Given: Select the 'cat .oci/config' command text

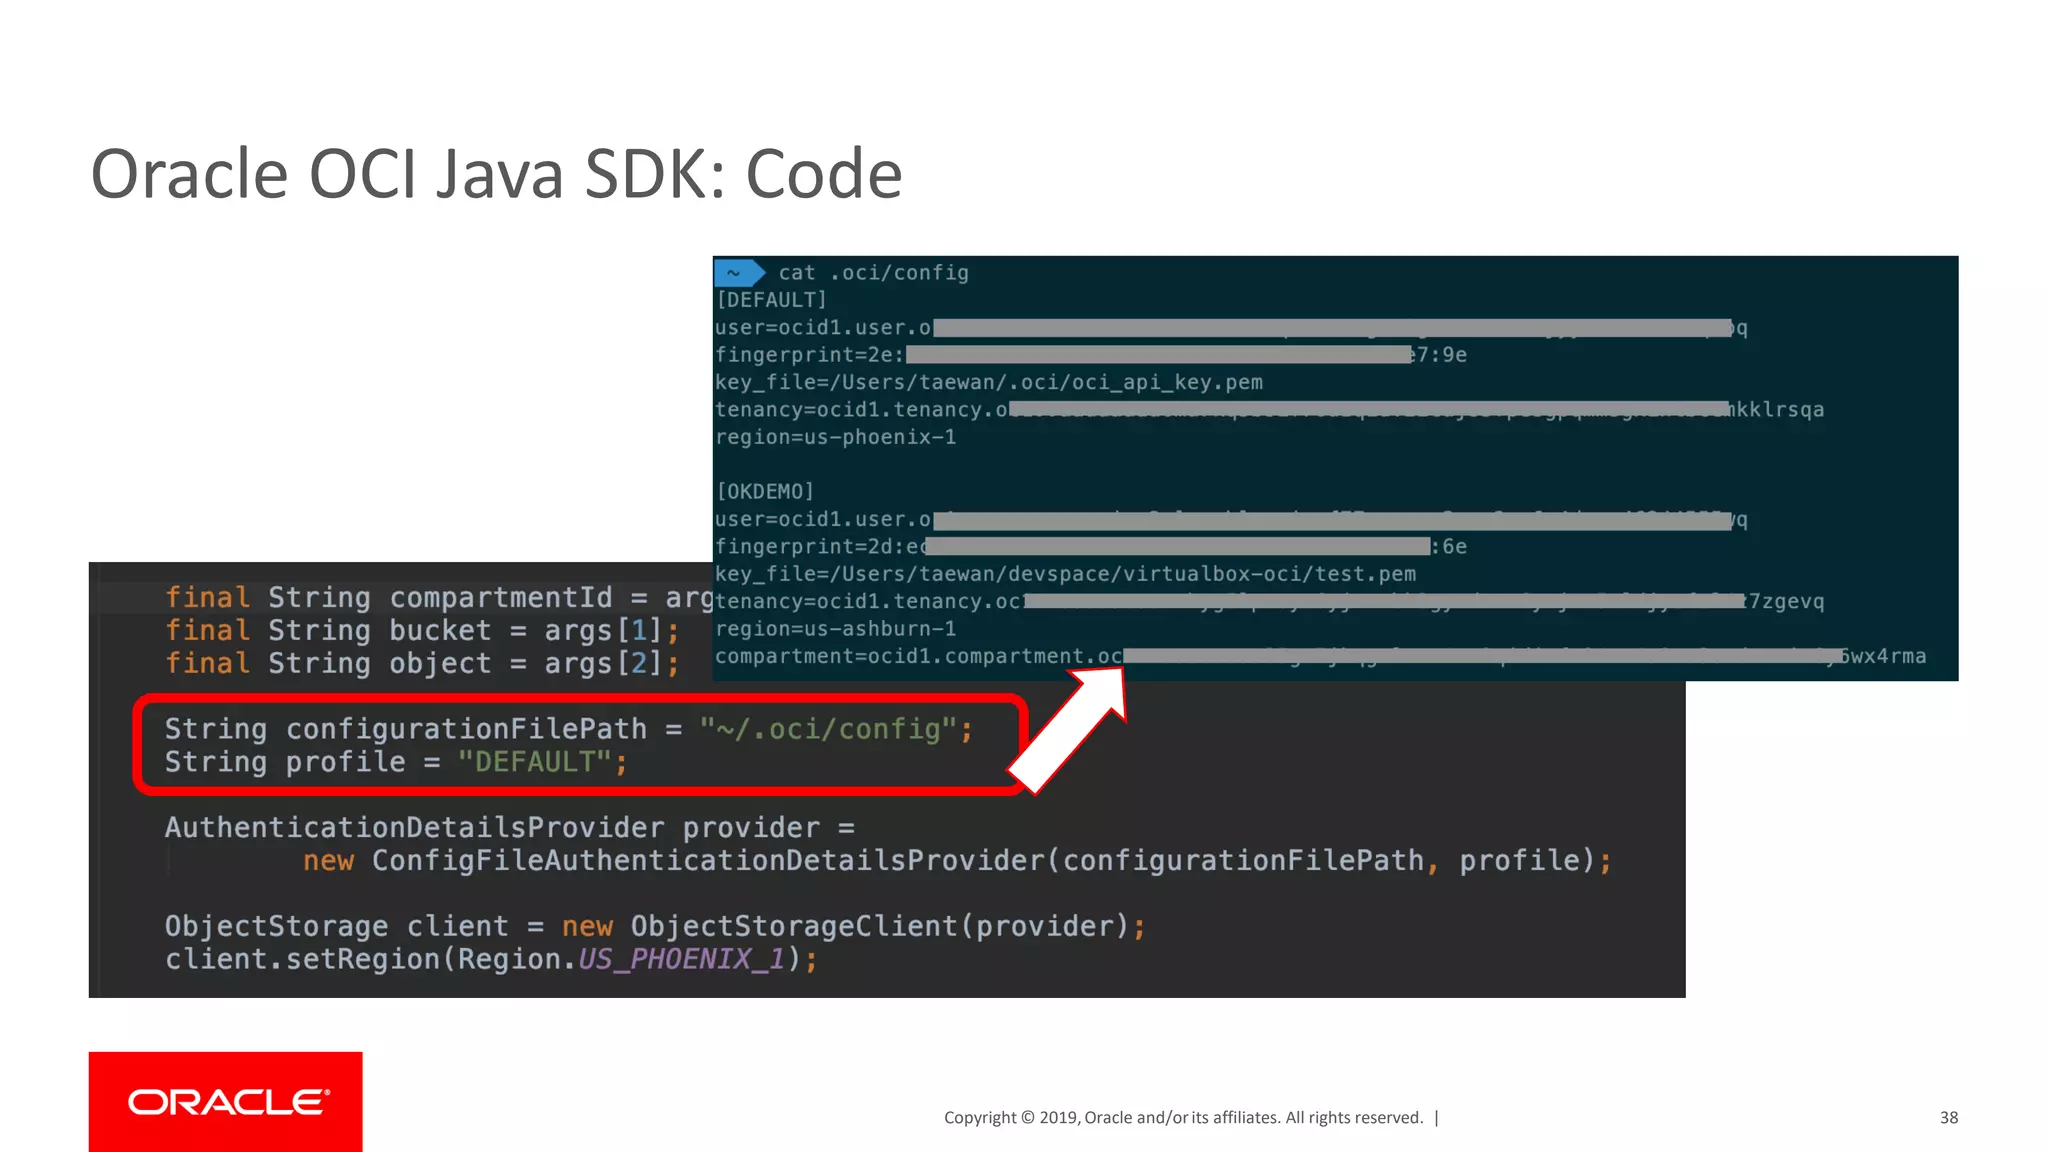Looking at the screenshot, I should click(873, 273).
